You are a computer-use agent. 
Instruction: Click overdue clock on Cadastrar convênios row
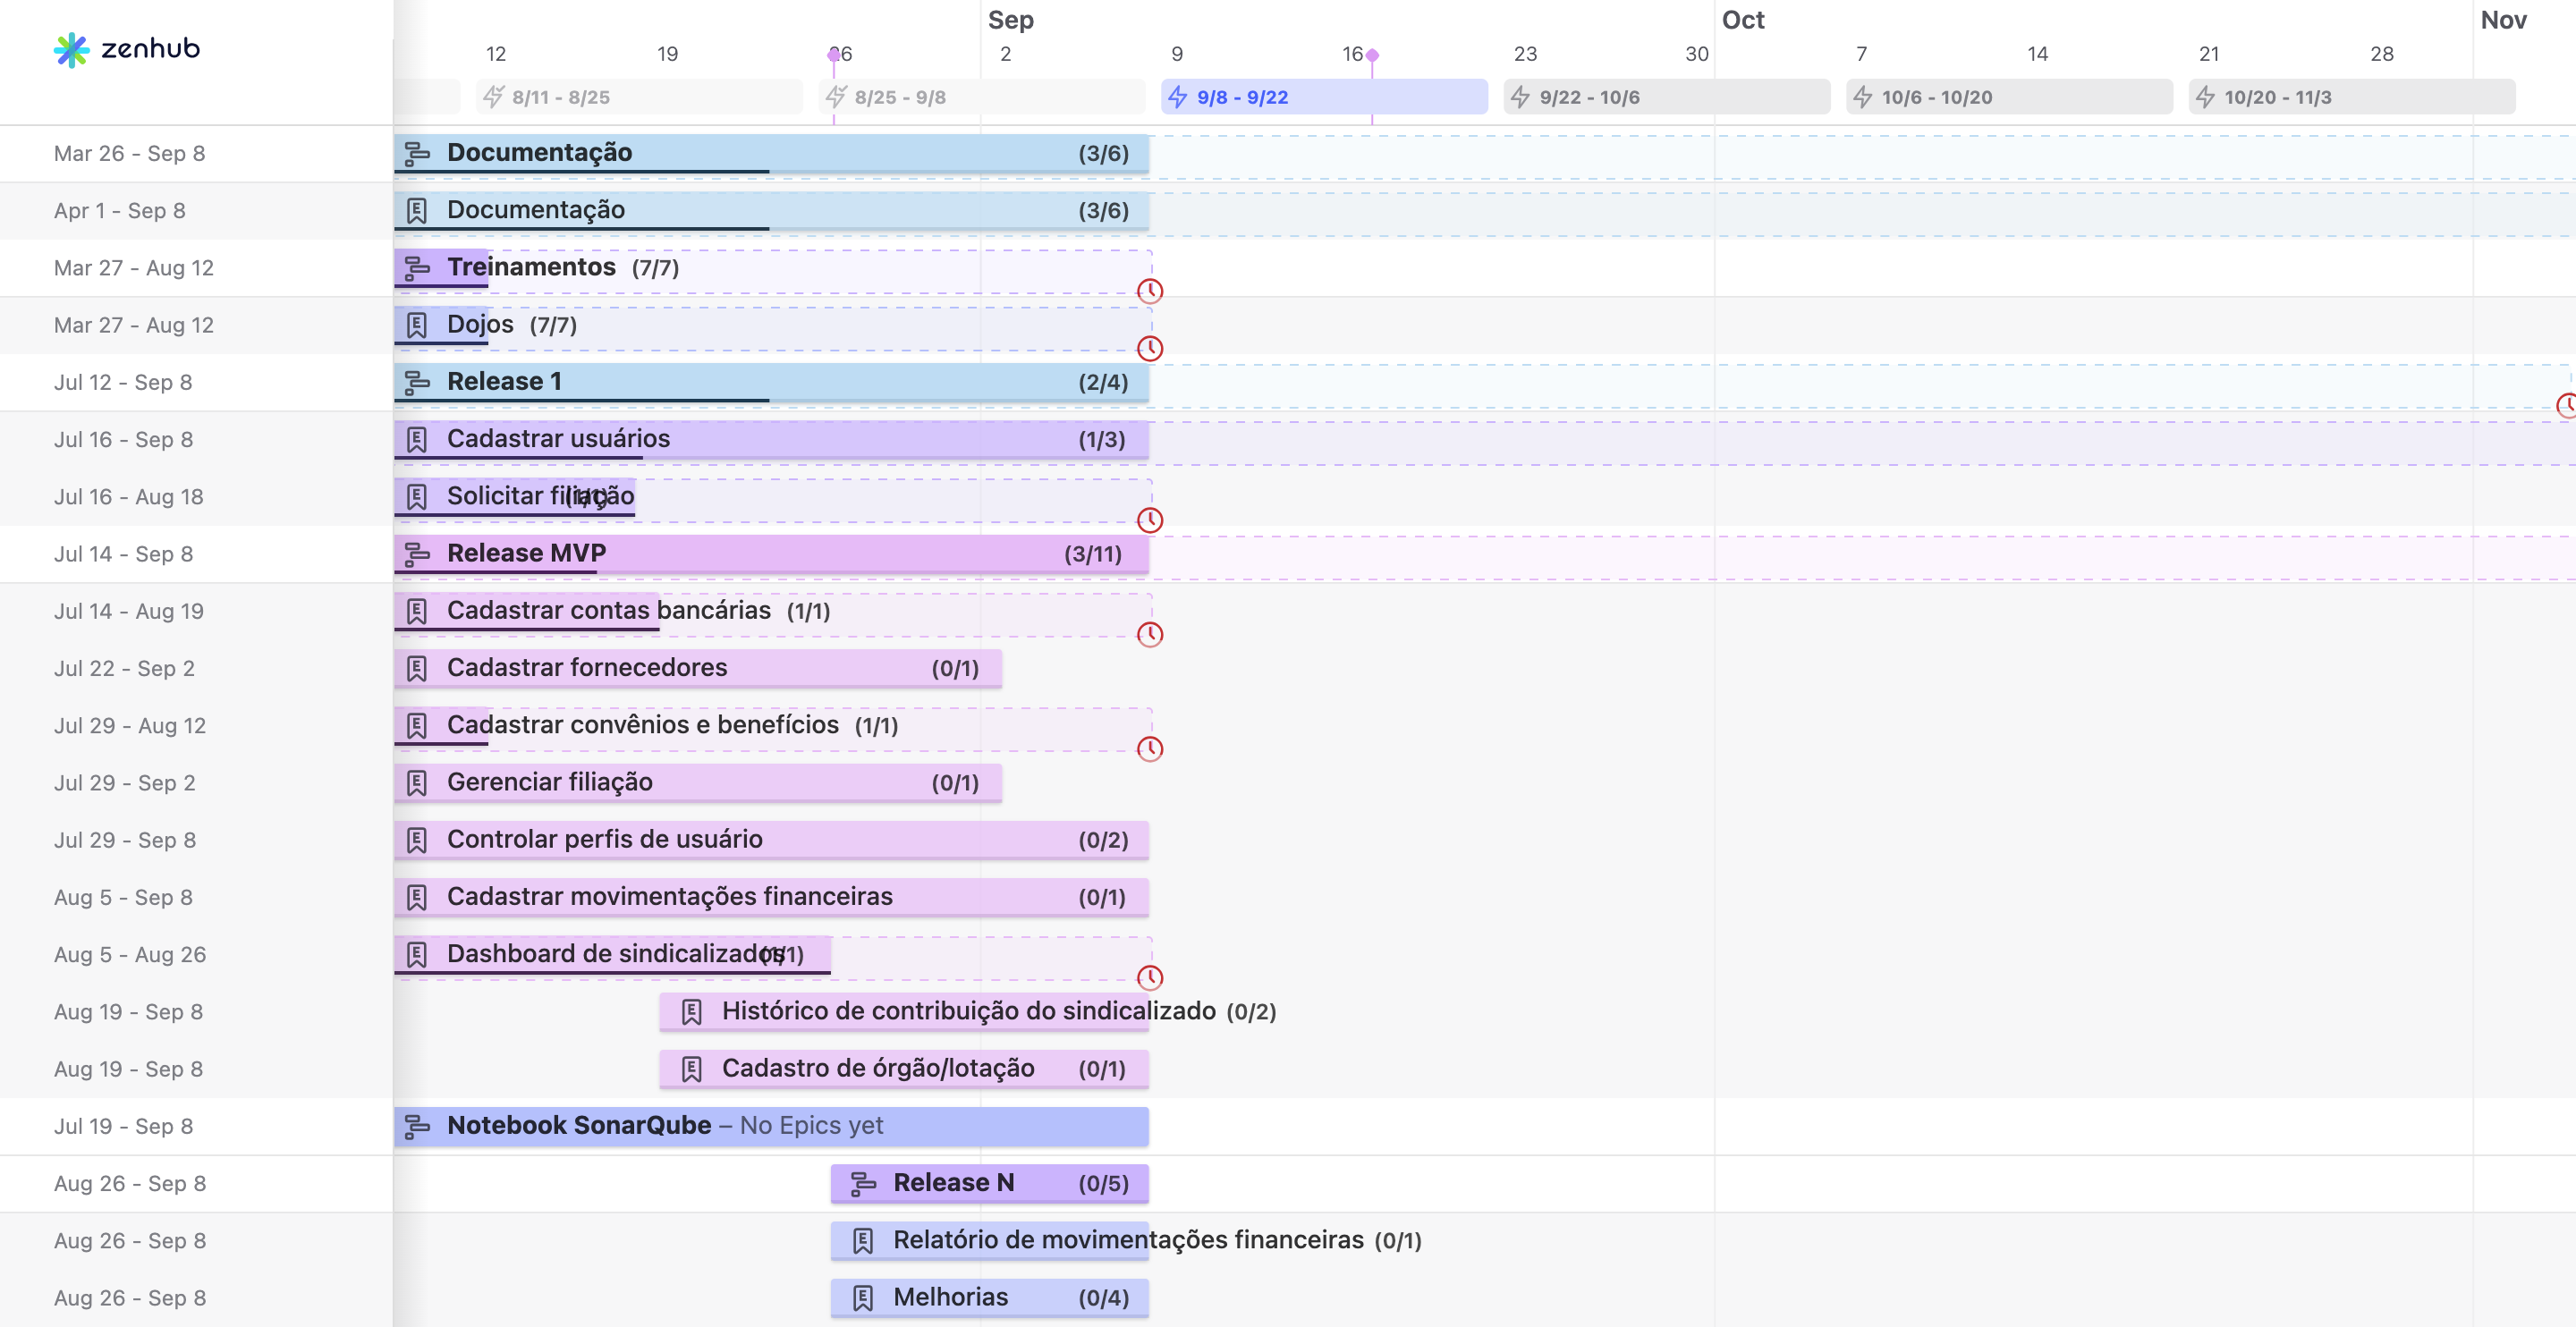coord(1150,749)
